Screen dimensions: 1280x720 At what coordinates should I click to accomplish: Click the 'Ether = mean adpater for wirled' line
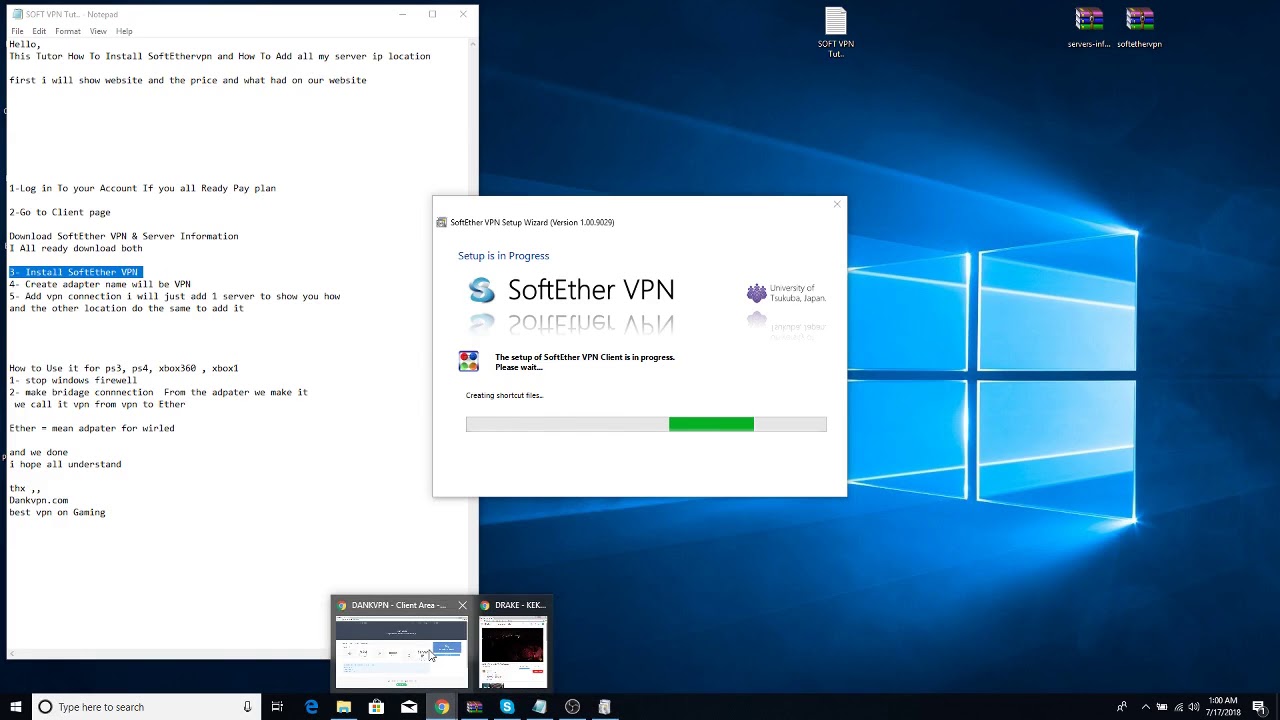pyautogui.click(x=92, y=428)
